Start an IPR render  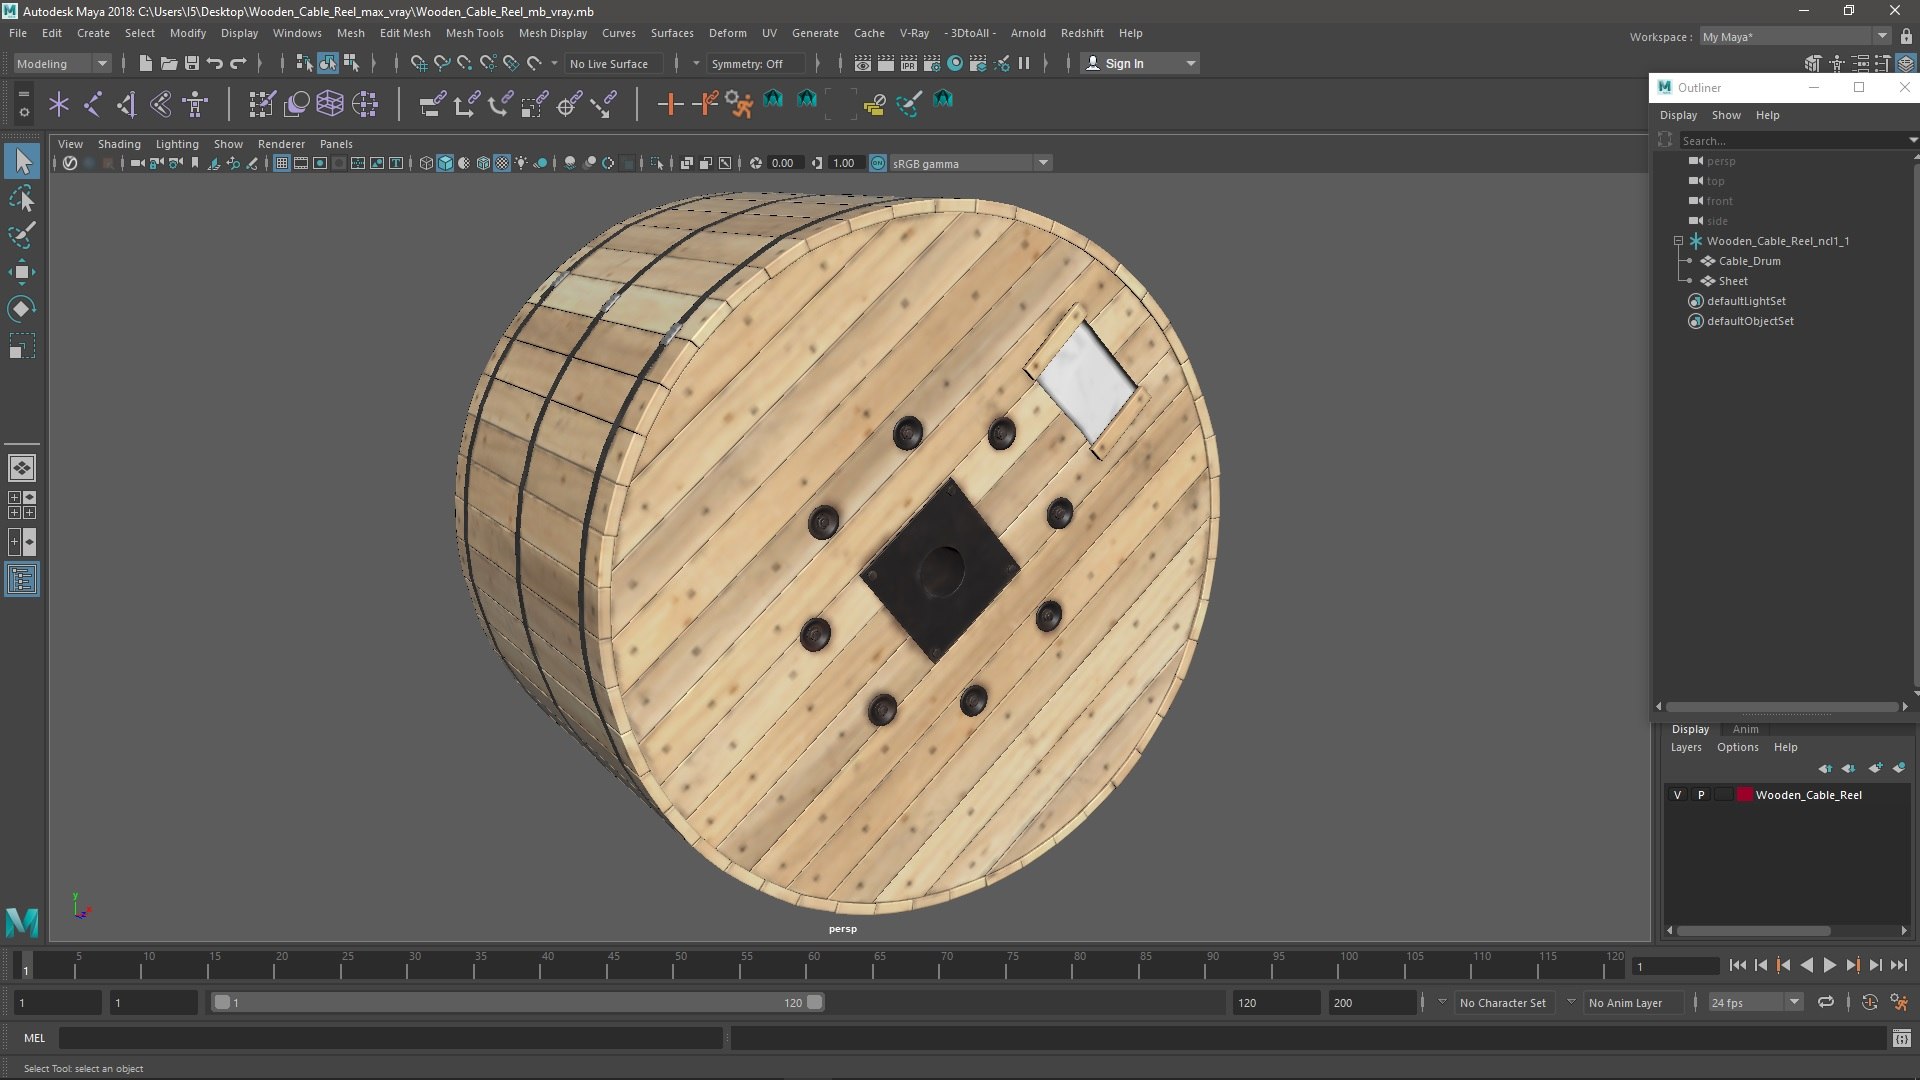pyautogui.click(x=909, y=63)
